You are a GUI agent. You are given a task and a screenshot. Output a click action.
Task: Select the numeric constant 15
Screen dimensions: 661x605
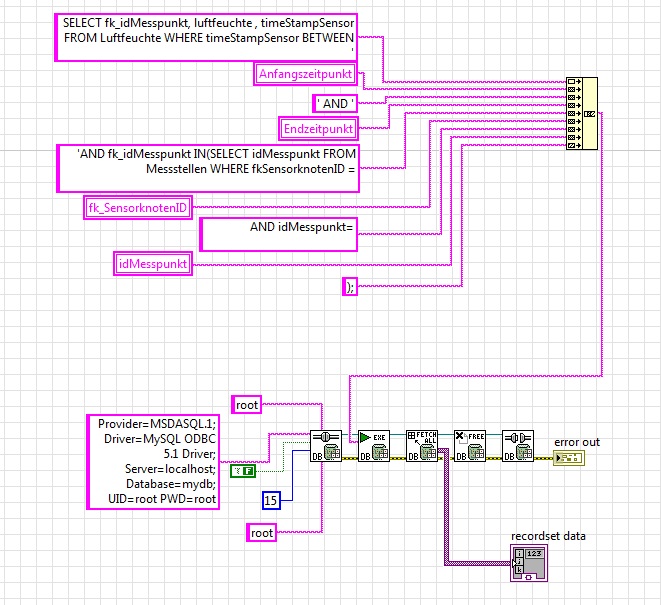click(271, 500)
